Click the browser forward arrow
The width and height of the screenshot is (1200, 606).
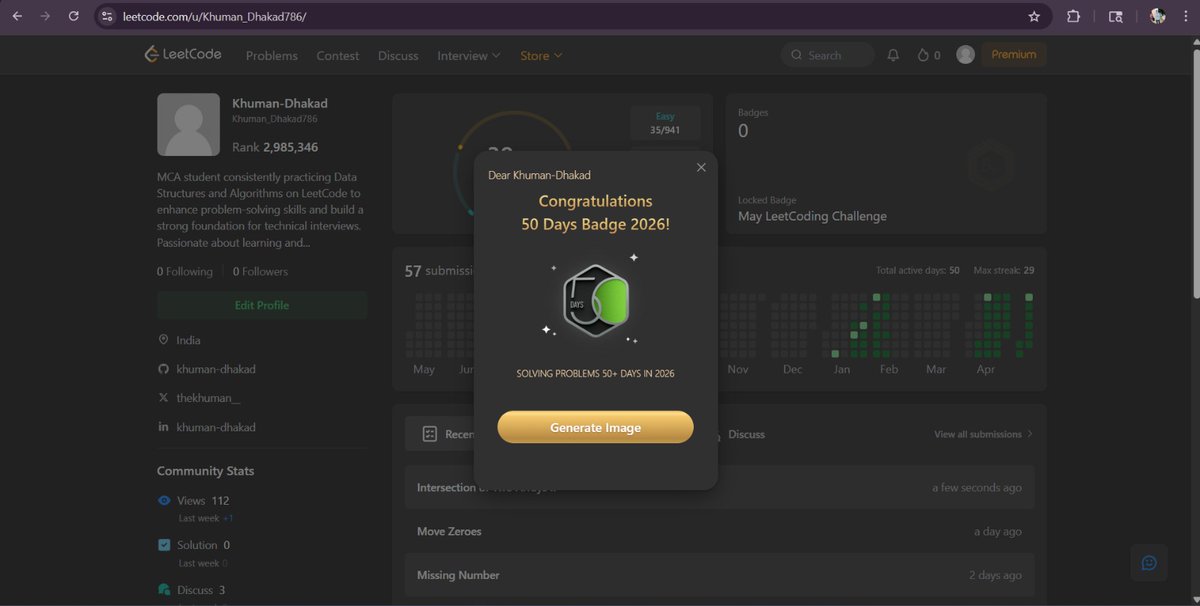pos(45,17)
